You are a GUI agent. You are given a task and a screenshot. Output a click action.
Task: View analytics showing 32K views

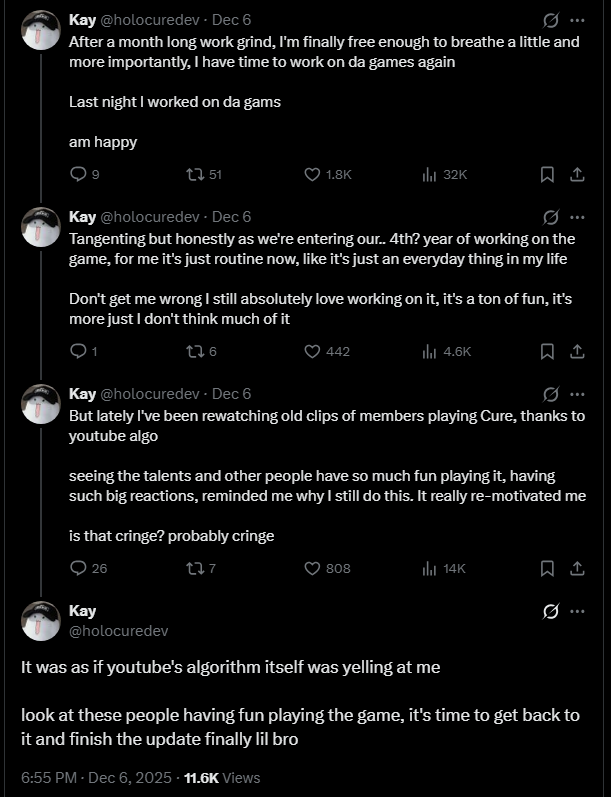pyautogui.click(x=430, y=174)
